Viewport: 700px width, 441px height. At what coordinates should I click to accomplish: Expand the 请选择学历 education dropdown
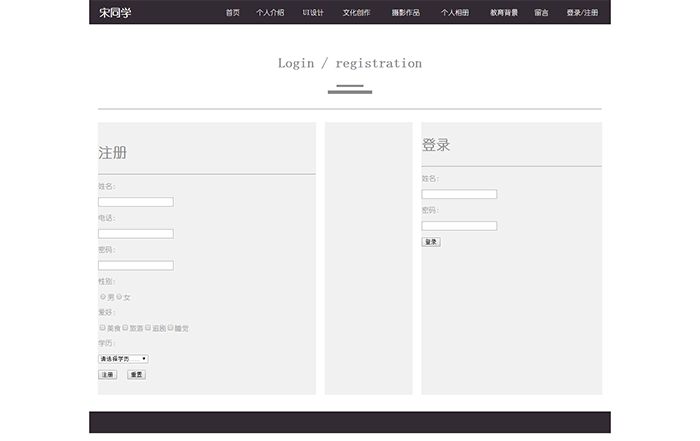123,358
